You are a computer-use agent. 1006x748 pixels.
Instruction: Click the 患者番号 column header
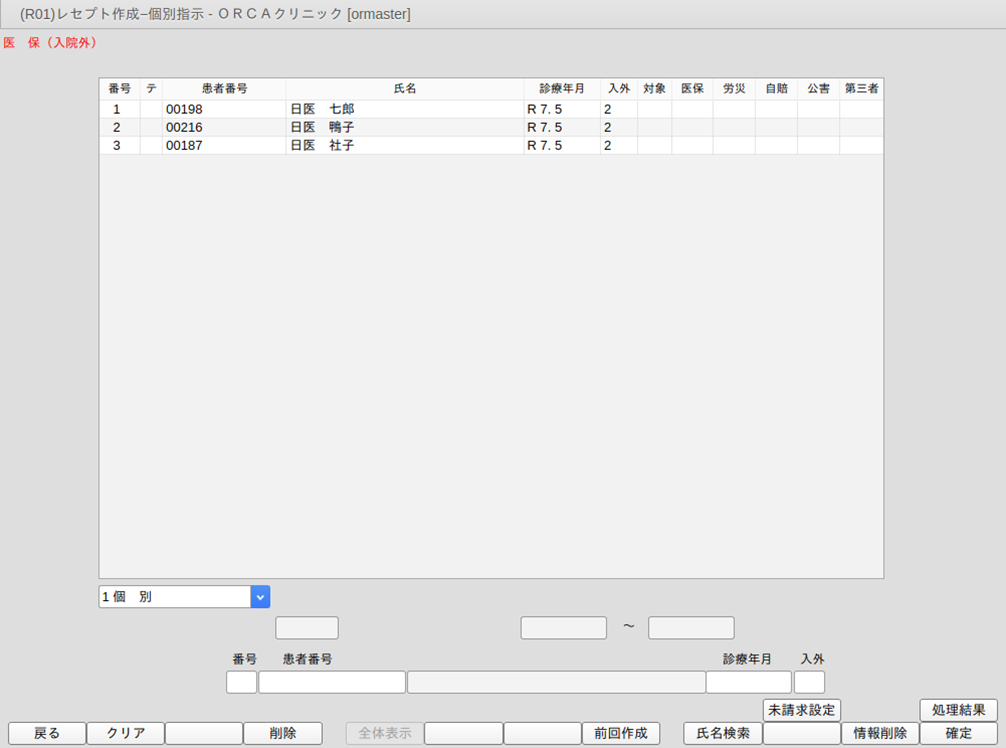[x=224, y=89]
